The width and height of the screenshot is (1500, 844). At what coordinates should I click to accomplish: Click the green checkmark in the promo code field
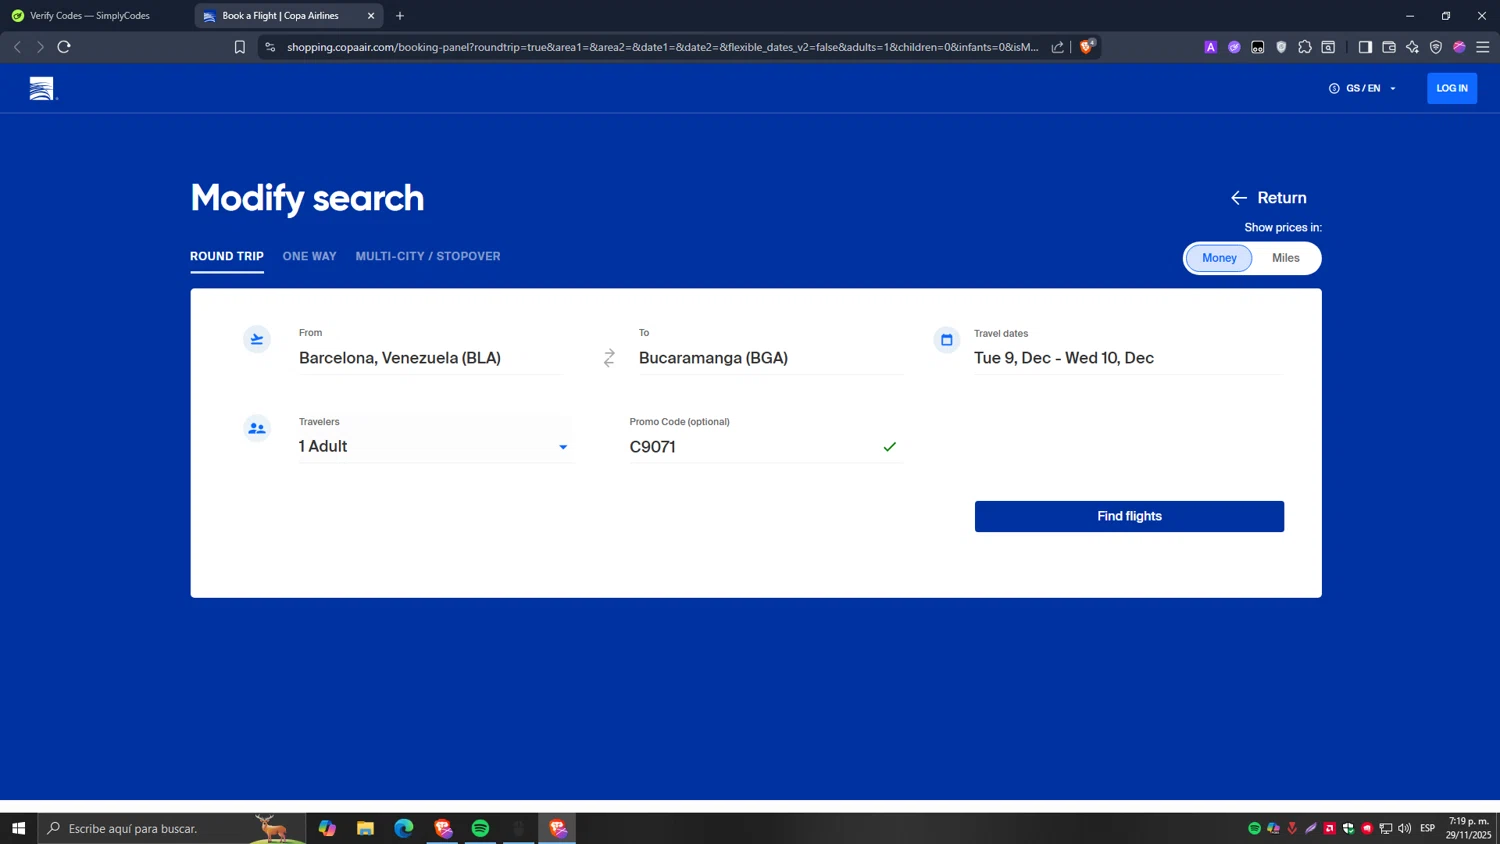pos(889,447)
